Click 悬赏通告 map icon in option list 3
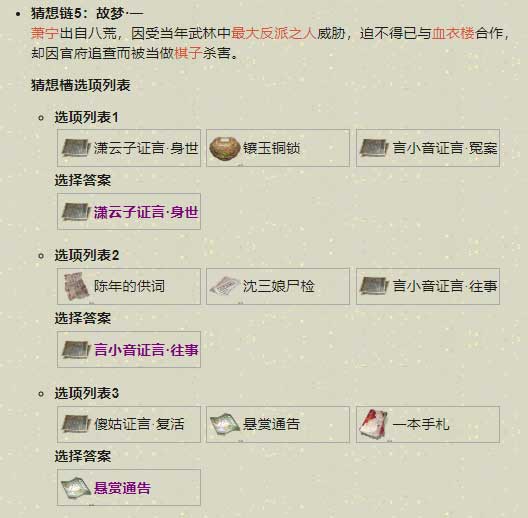The height and width of the screenshot is (518, 528). 225,424
